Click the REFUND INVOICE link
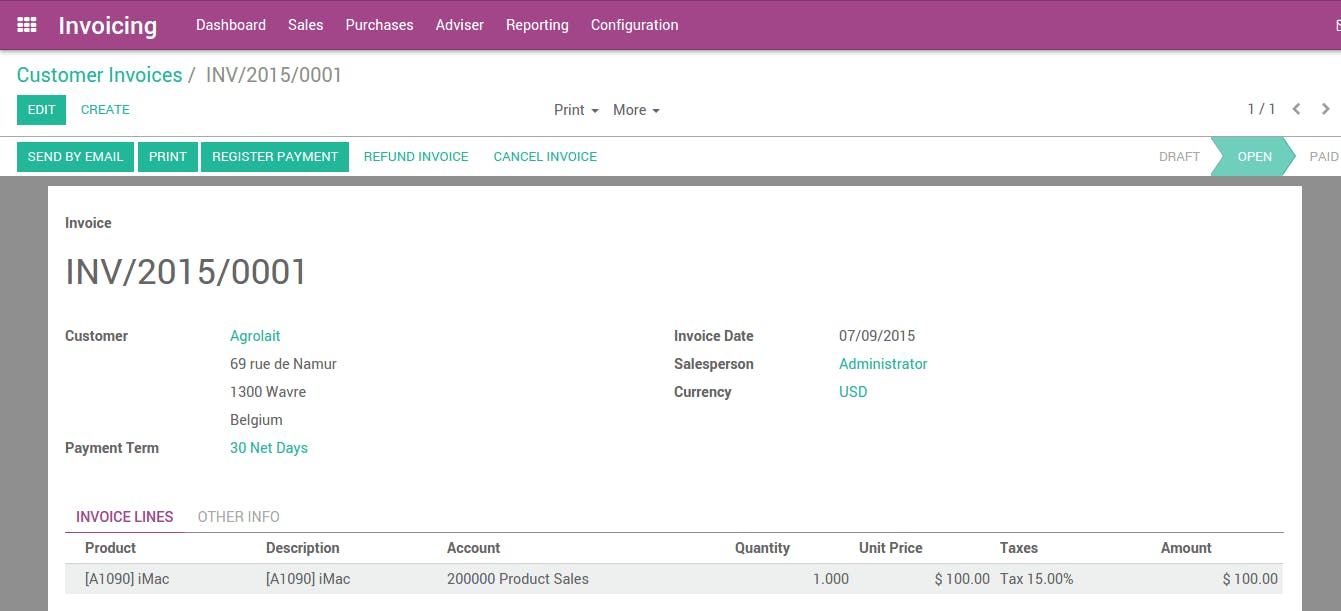 point(416,156)
